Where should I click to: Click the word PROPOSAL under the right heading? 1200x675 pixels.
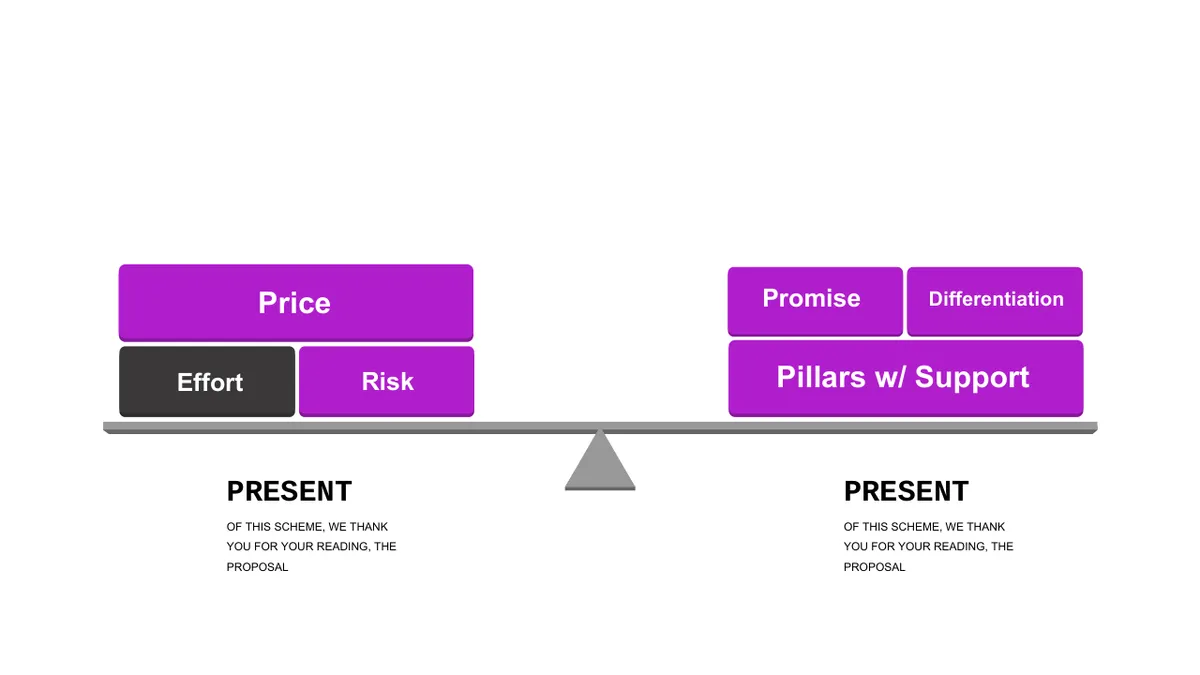pyautogui.click(x=874, y=567)
